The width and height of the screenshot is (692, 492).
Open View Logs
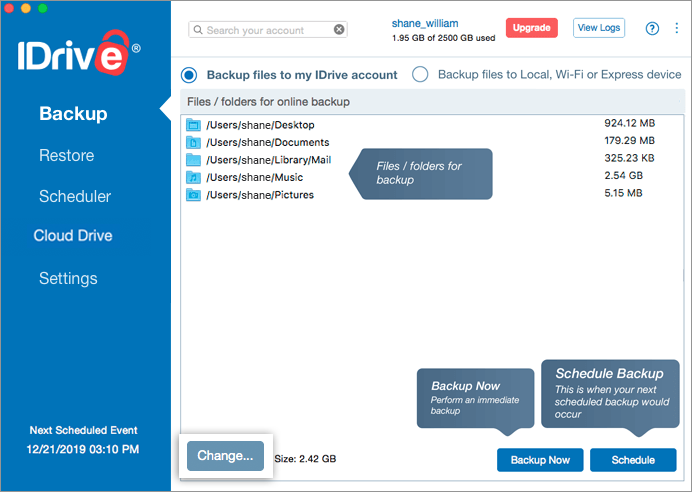pos(599,28)
